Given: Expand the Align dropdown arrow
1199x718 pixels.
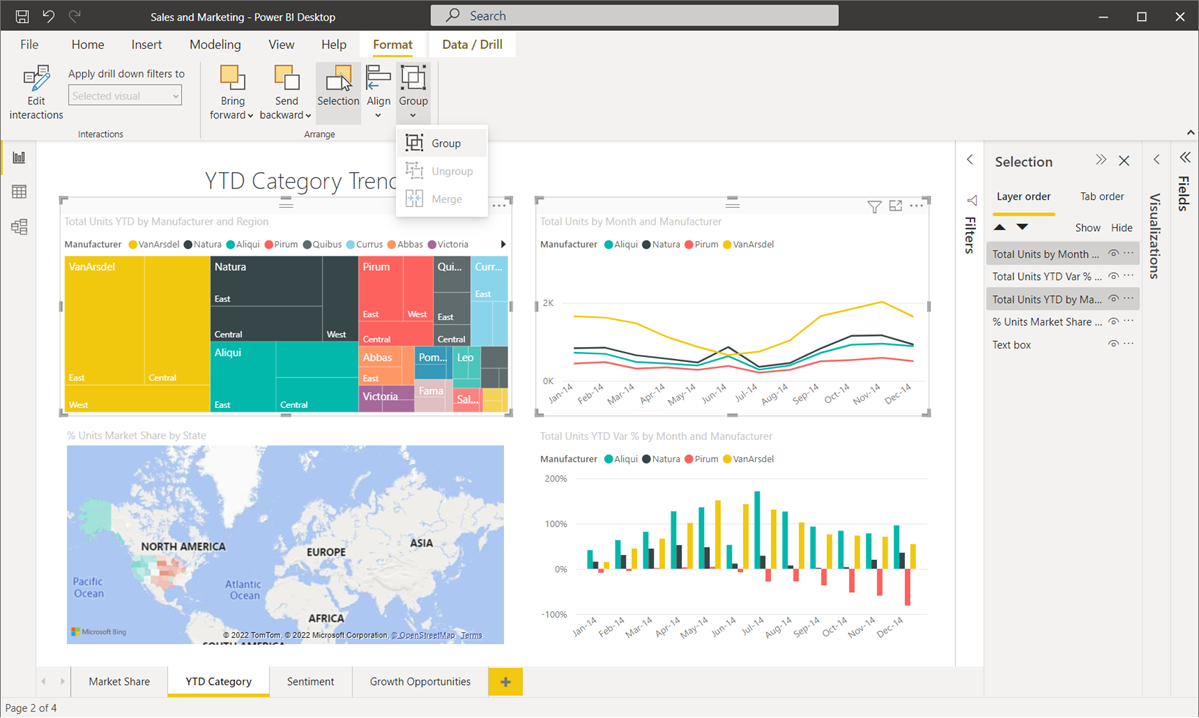Looking at the screenshot, I should click(378, 113).
